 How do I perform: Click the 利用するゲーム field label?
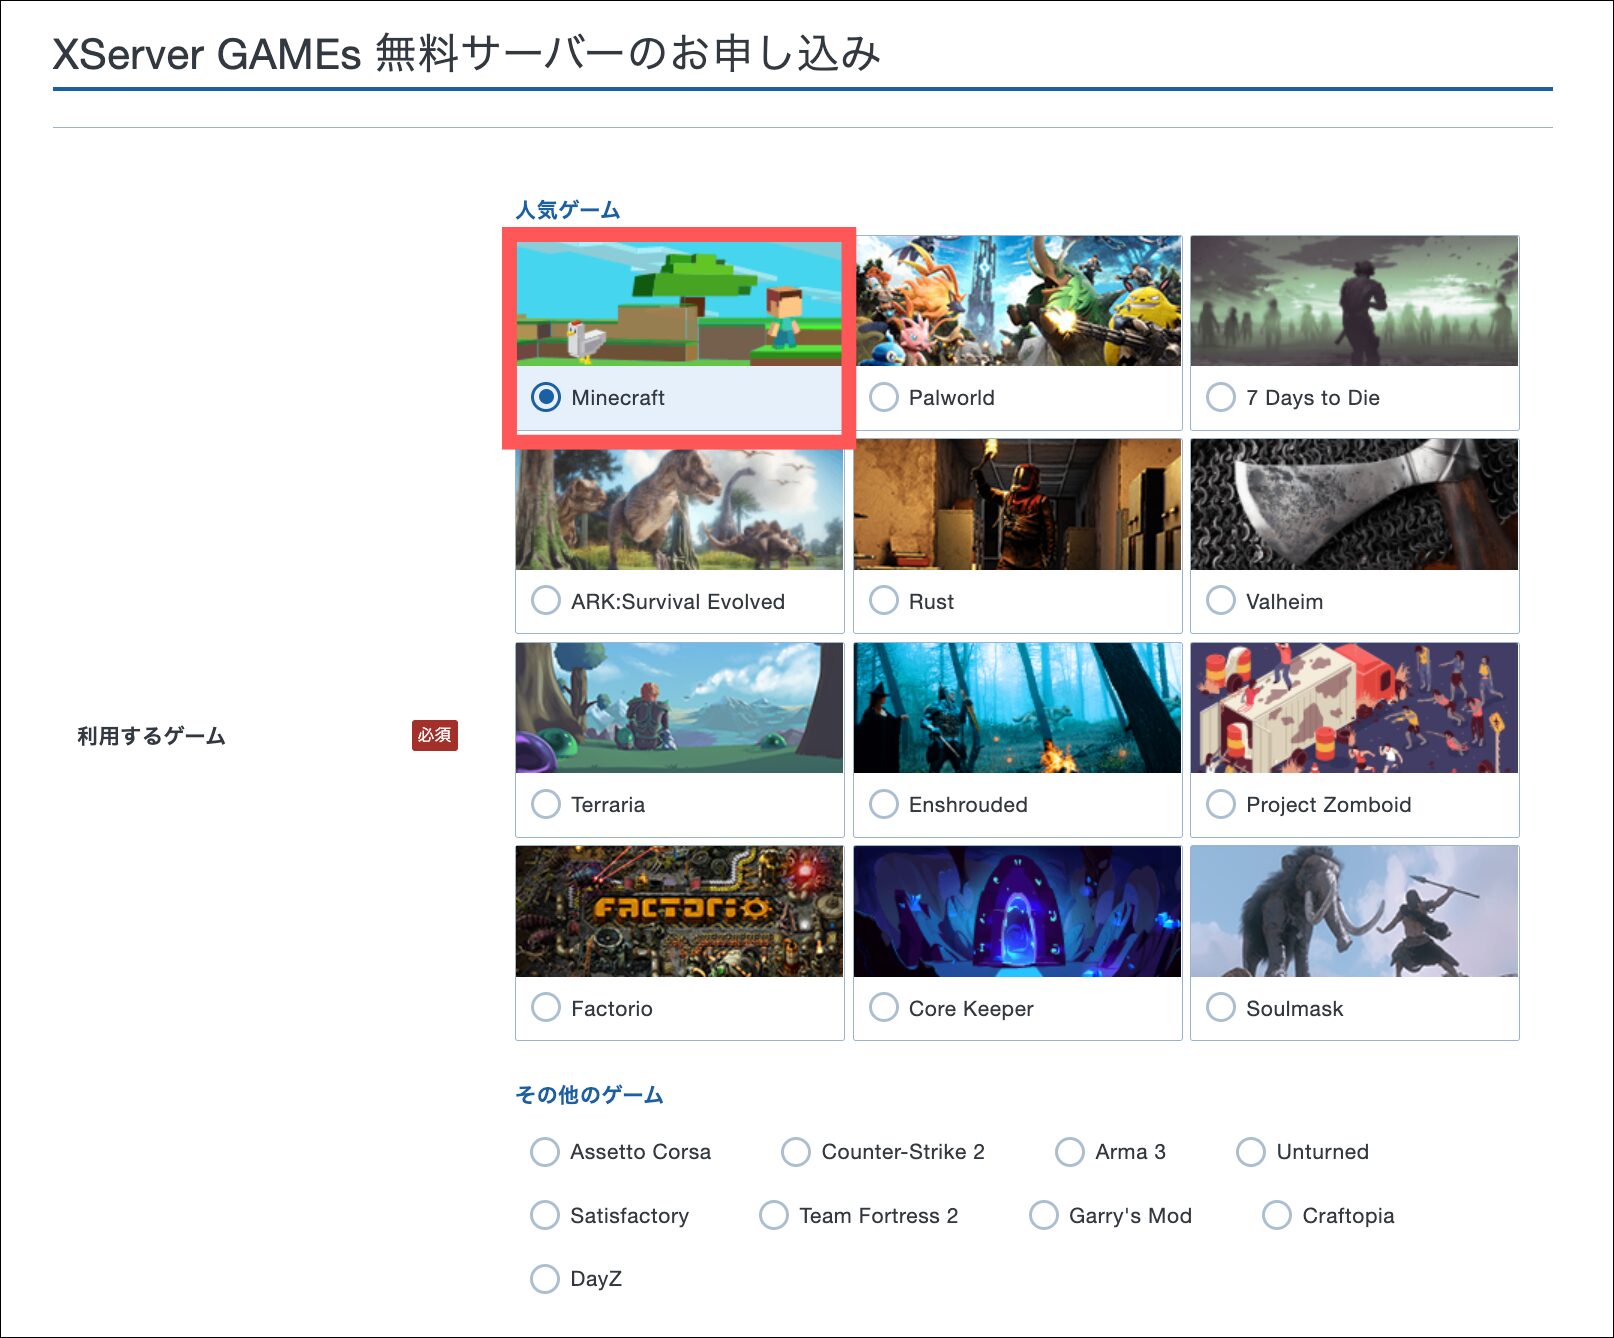tap(151, 736)
